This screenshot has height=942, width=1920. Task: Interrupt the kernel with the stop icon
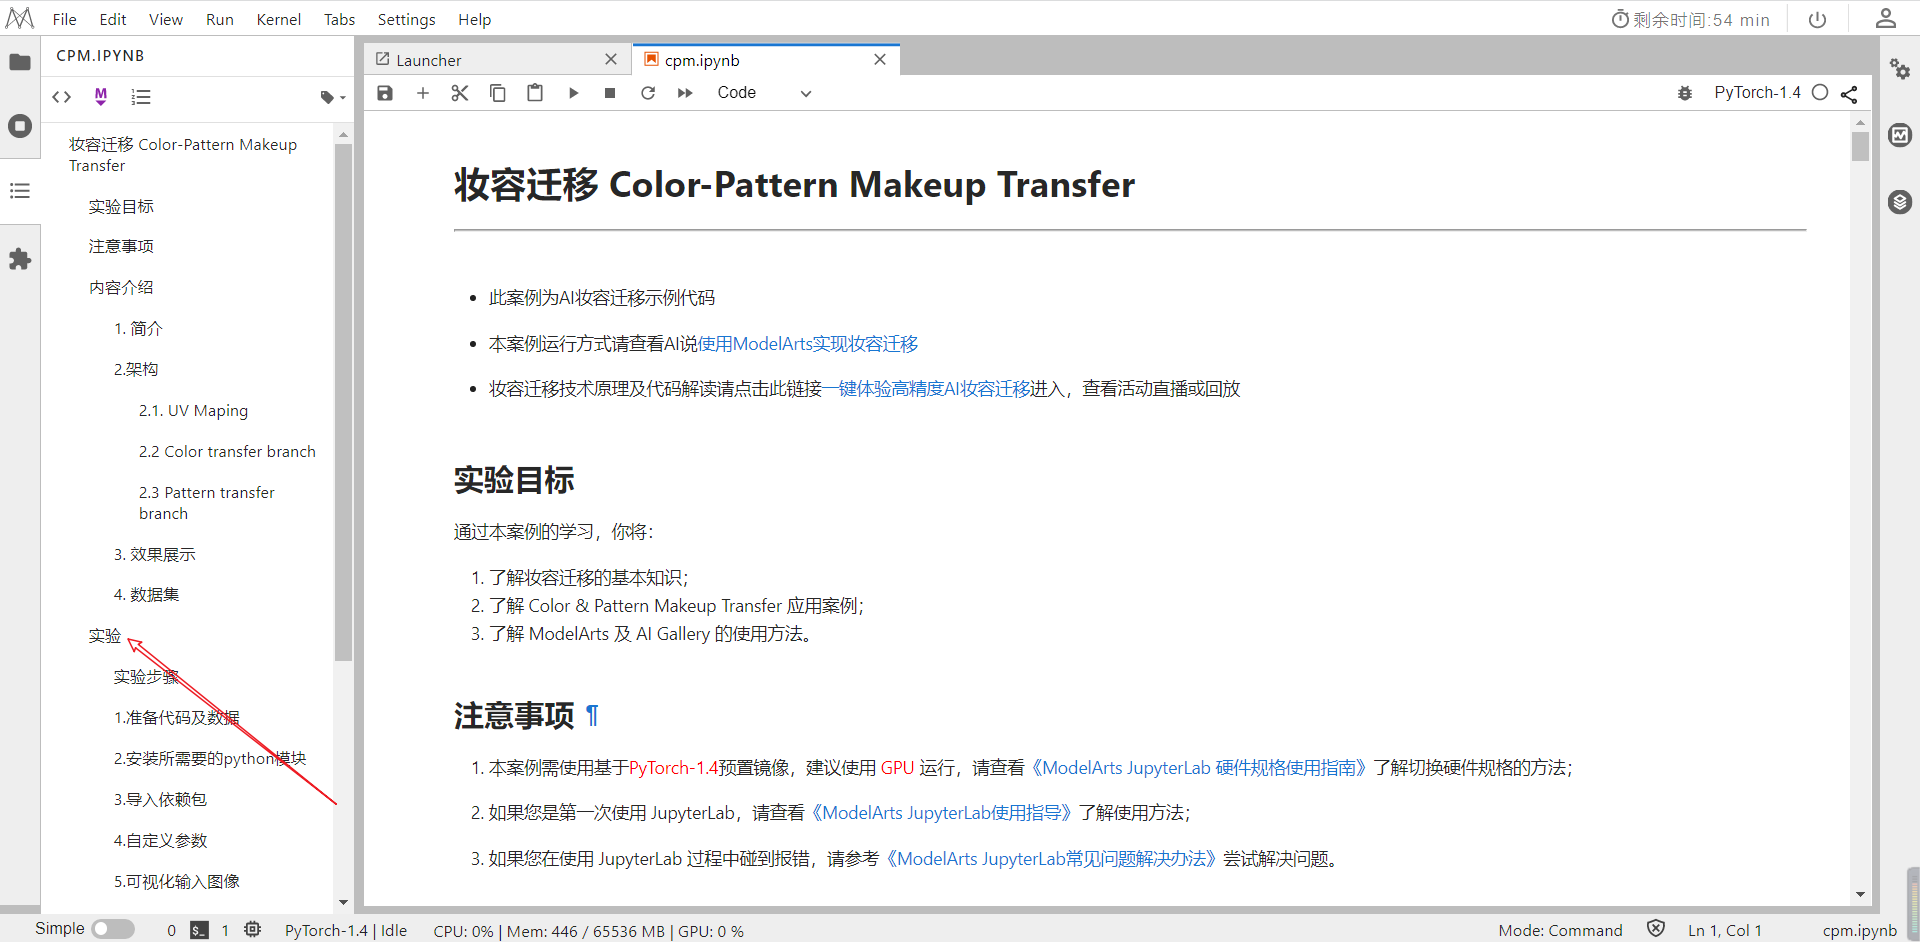(610, 93)
